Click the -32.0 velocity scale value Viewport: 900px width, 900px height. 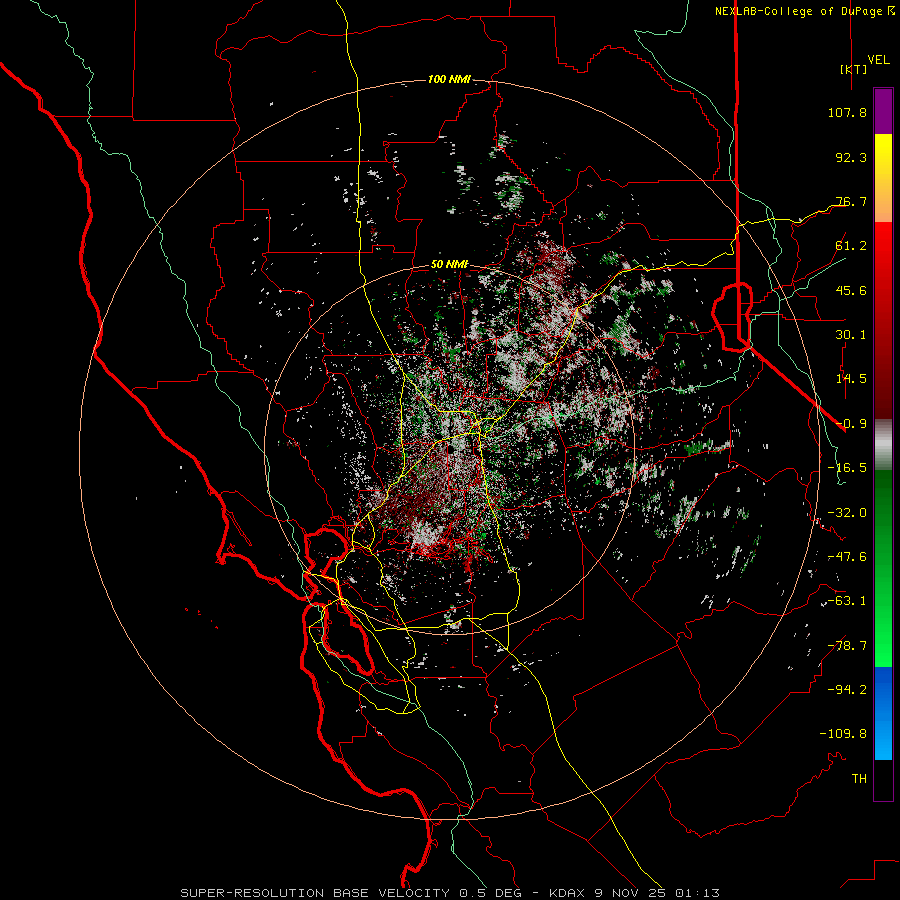(847, 513)
